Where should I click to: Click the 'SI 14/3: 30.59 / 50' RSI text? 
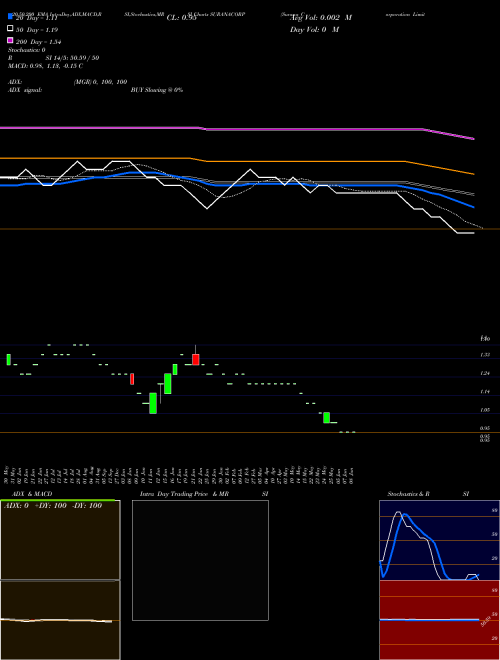pyautogui.click(x=72, y=58)
